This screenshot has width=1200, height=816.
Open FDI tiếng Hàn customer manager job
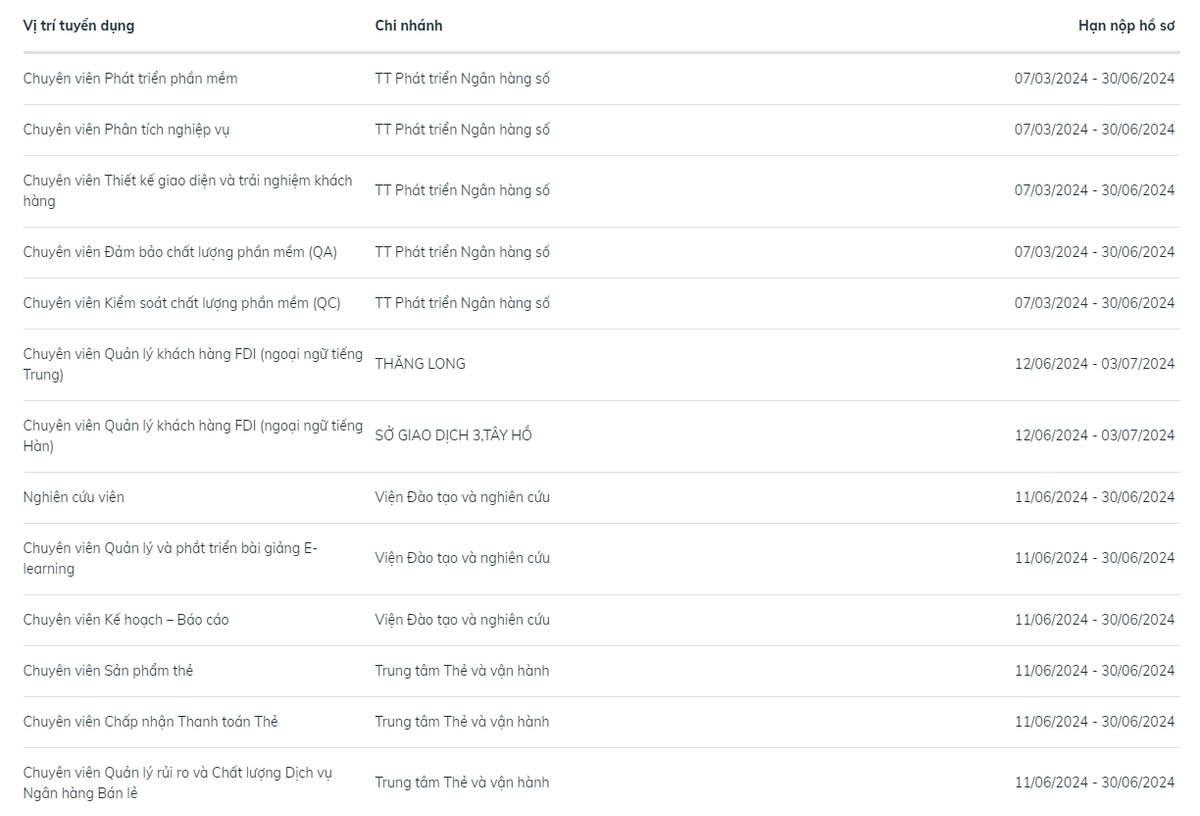(193, 436)
